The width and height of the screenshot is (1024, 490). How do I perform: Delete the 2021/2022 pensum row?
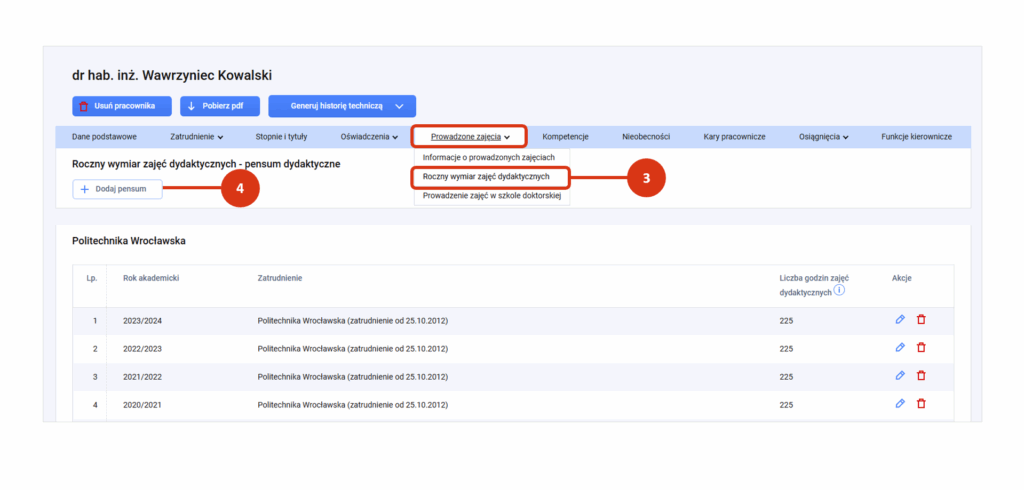[921, 376]
